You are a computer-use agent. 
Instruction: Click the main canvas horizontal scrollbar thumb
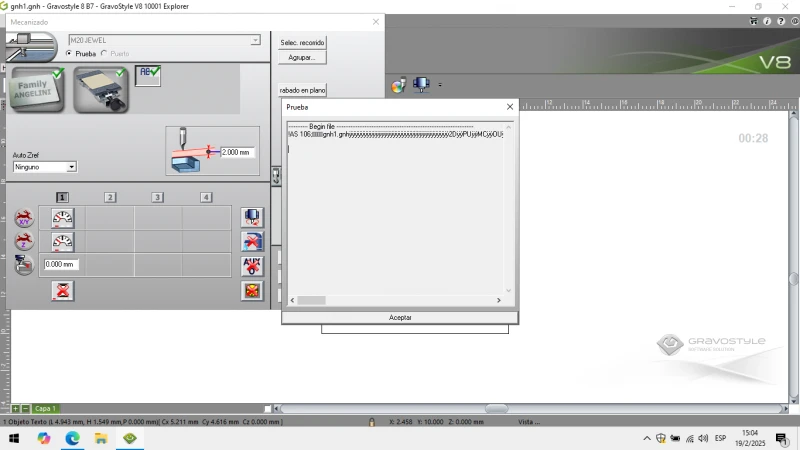point(496,409)
